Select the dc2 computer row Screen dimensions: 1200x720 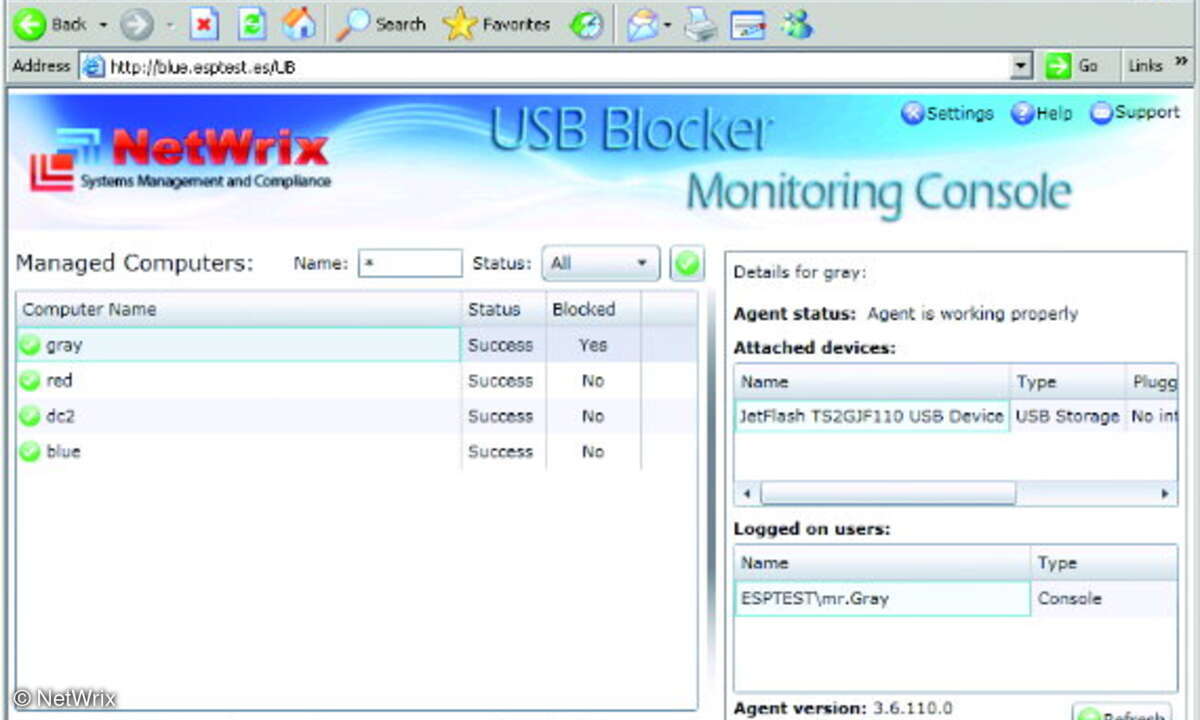pyautogui.click(x=357, y=416)
